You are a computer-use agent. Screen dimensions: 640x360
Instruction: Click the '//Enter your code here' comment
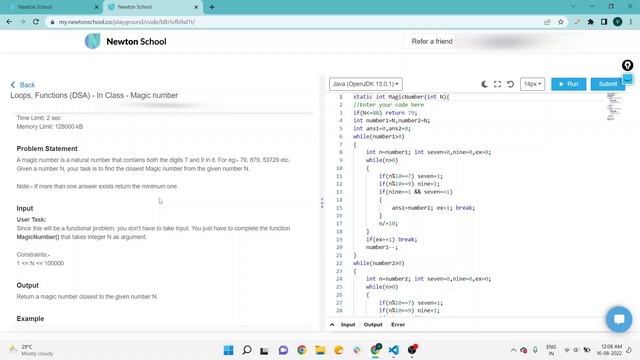click(x=389, y=105)
